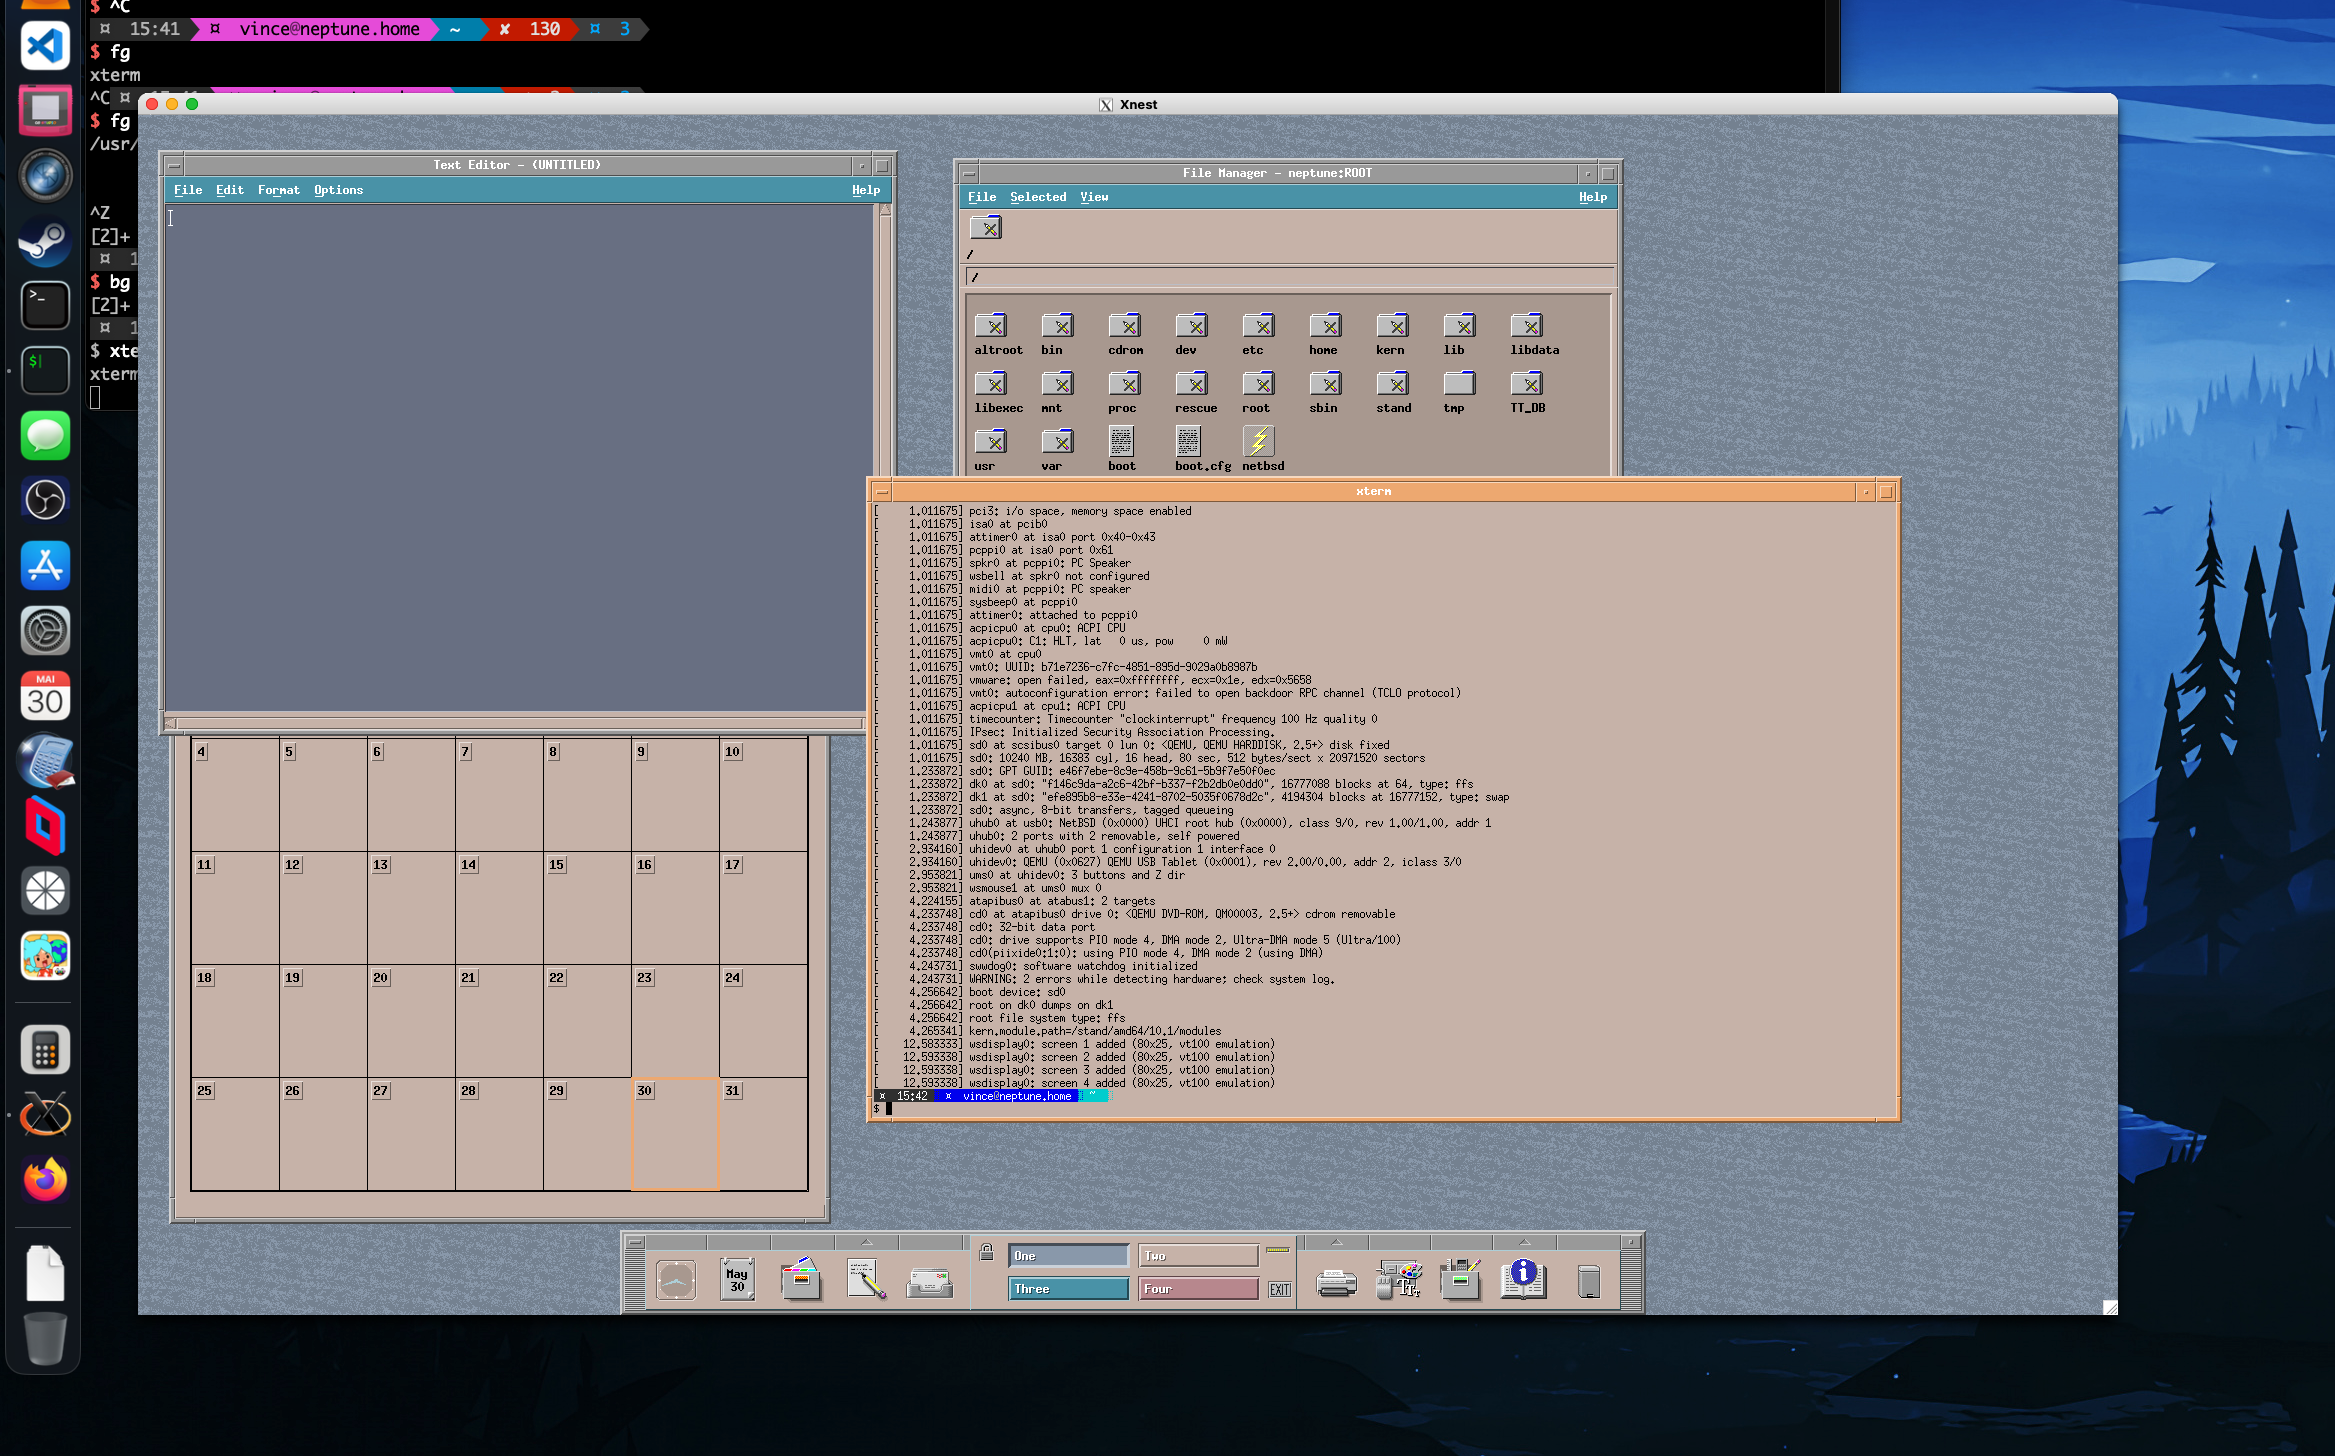Open the Calendar icon showing May 30
The image size is (2335, 1456).
coord(737,1279)
